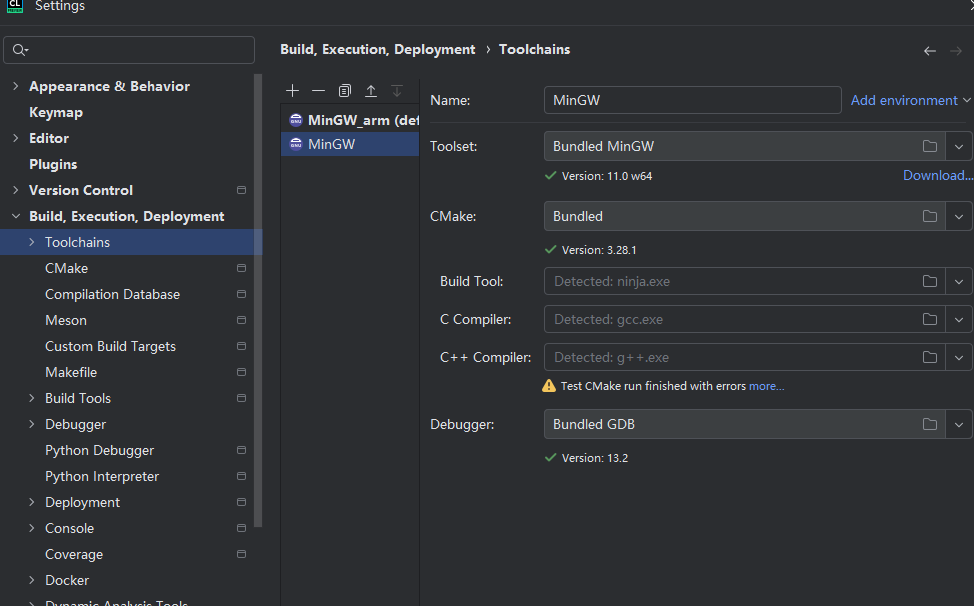The image size is (974, 606).
Task: Expand the Deployment node
Action: tap(32, 502)
